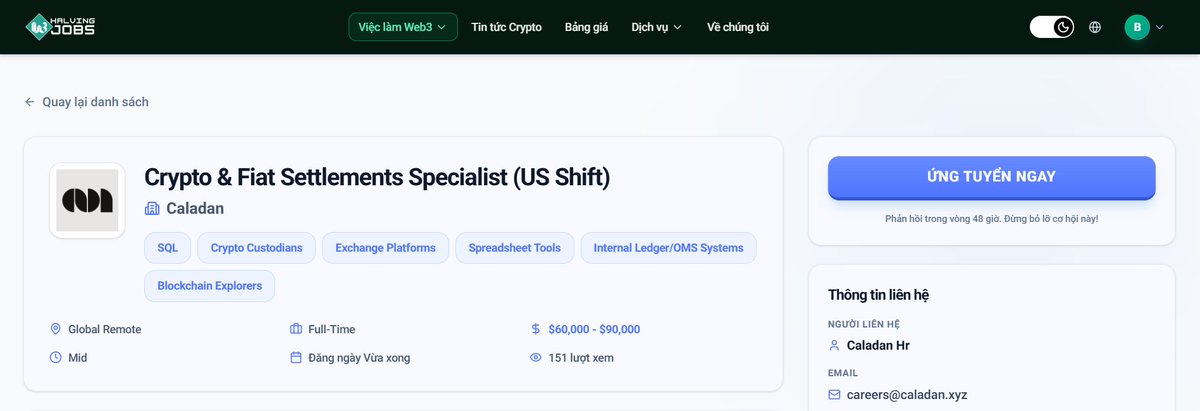Click the job title heading
1200x411 pixels.
coord(377,177)
